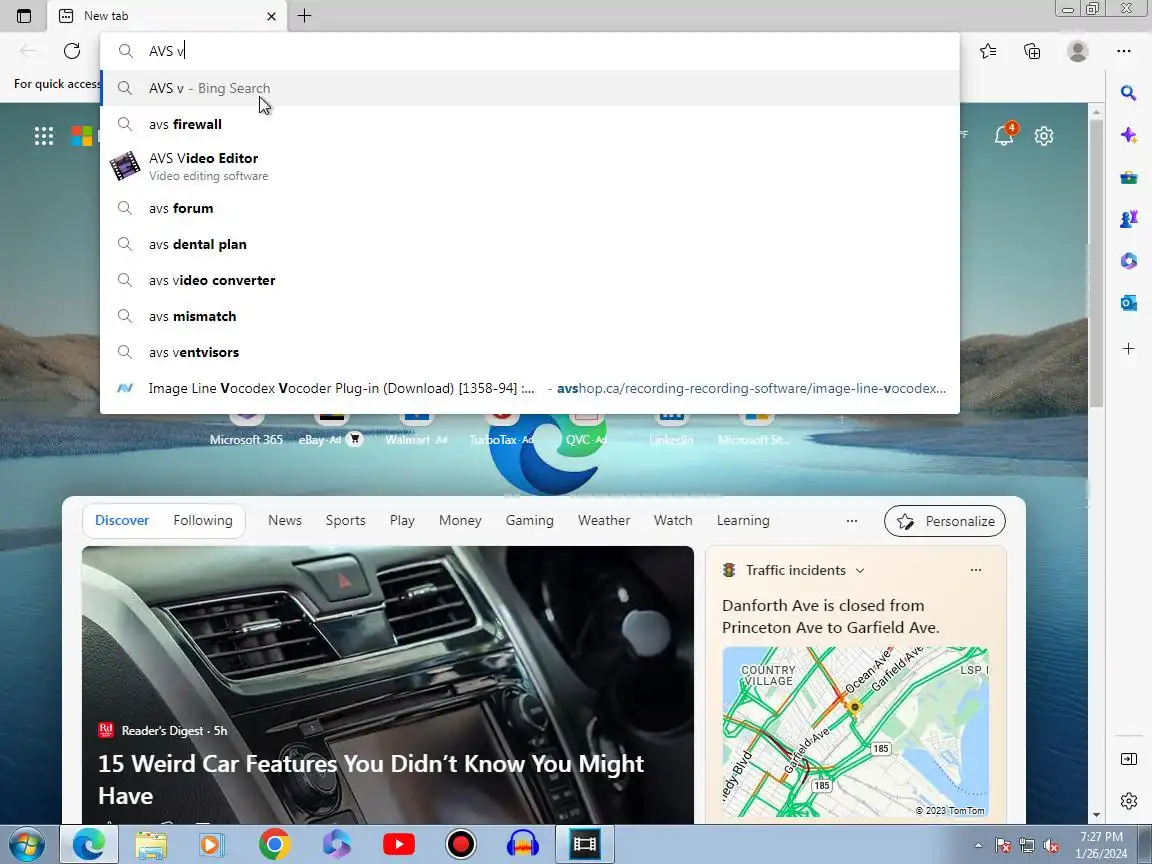Open the traffic map thumbnail
This screenshot has width=1152, height=864.
coord(855,731)
